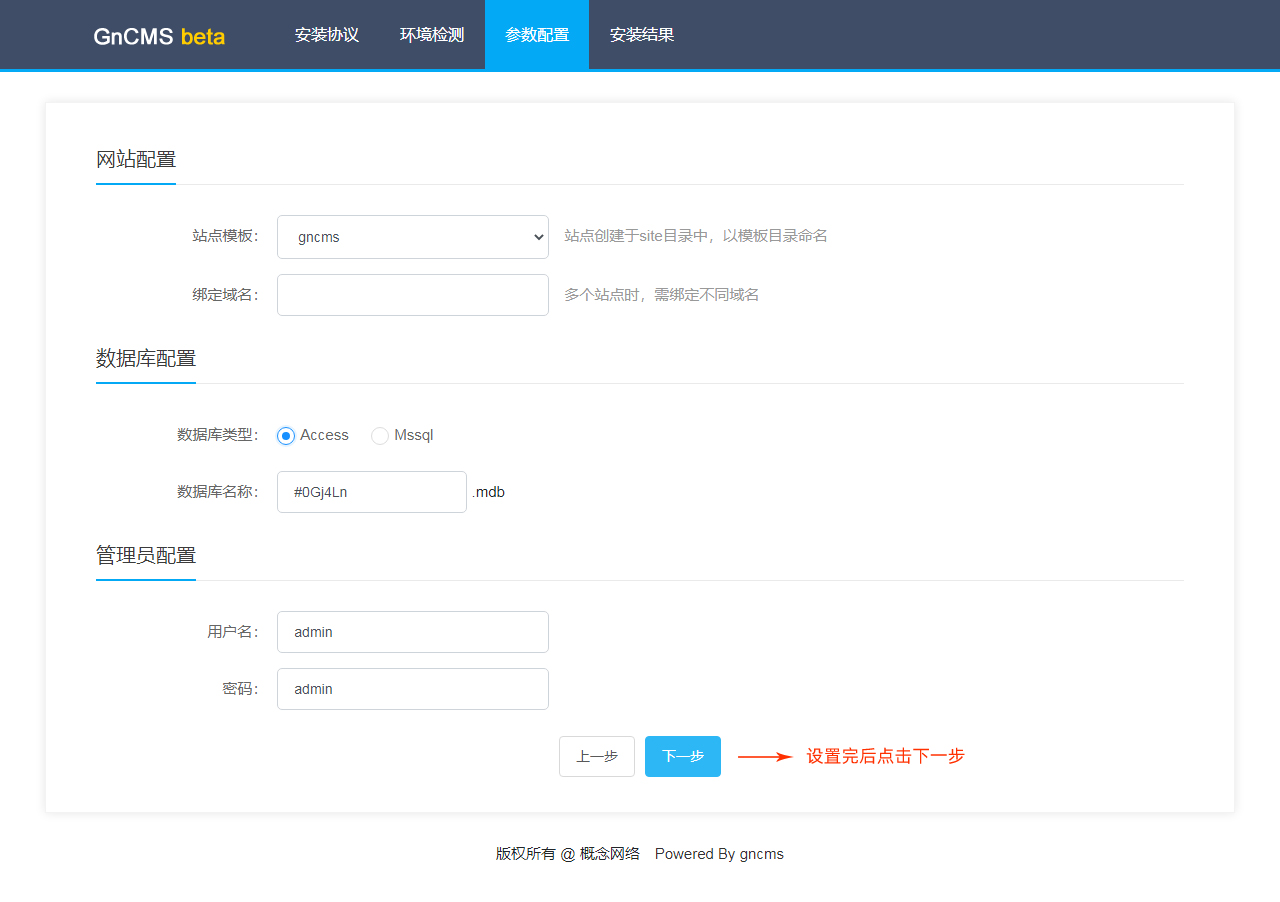Viewport: 1280px width, 902px height.
Task: Focus the 数据库名称 text field
Action: tap(371, 492)
